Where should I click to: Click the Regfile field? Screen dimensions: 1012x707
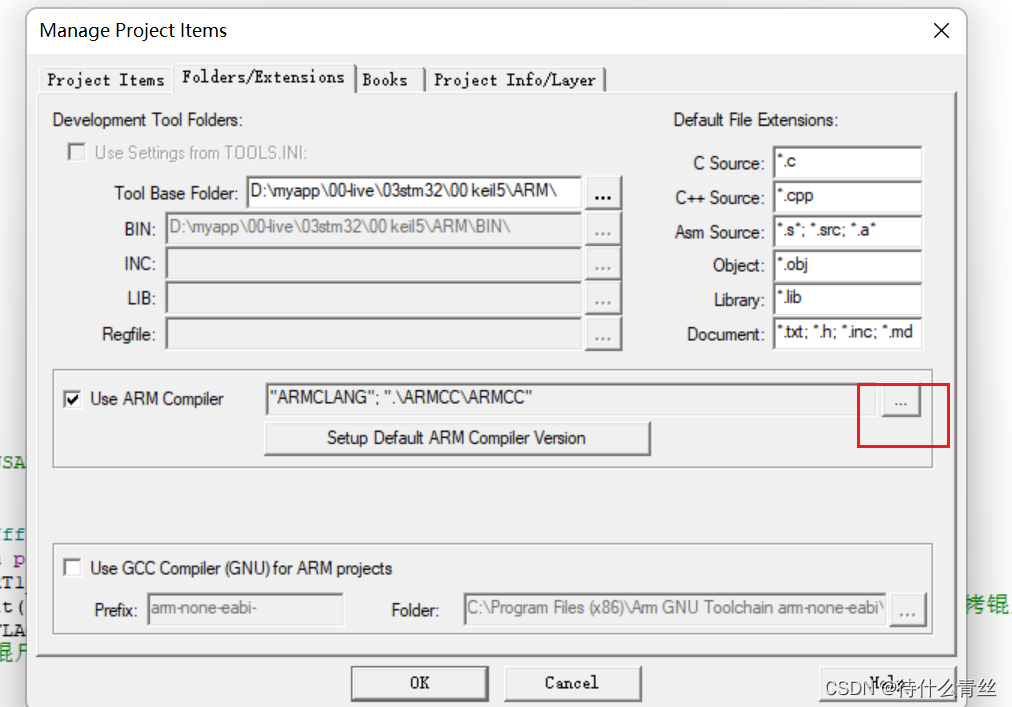point(374,334)
